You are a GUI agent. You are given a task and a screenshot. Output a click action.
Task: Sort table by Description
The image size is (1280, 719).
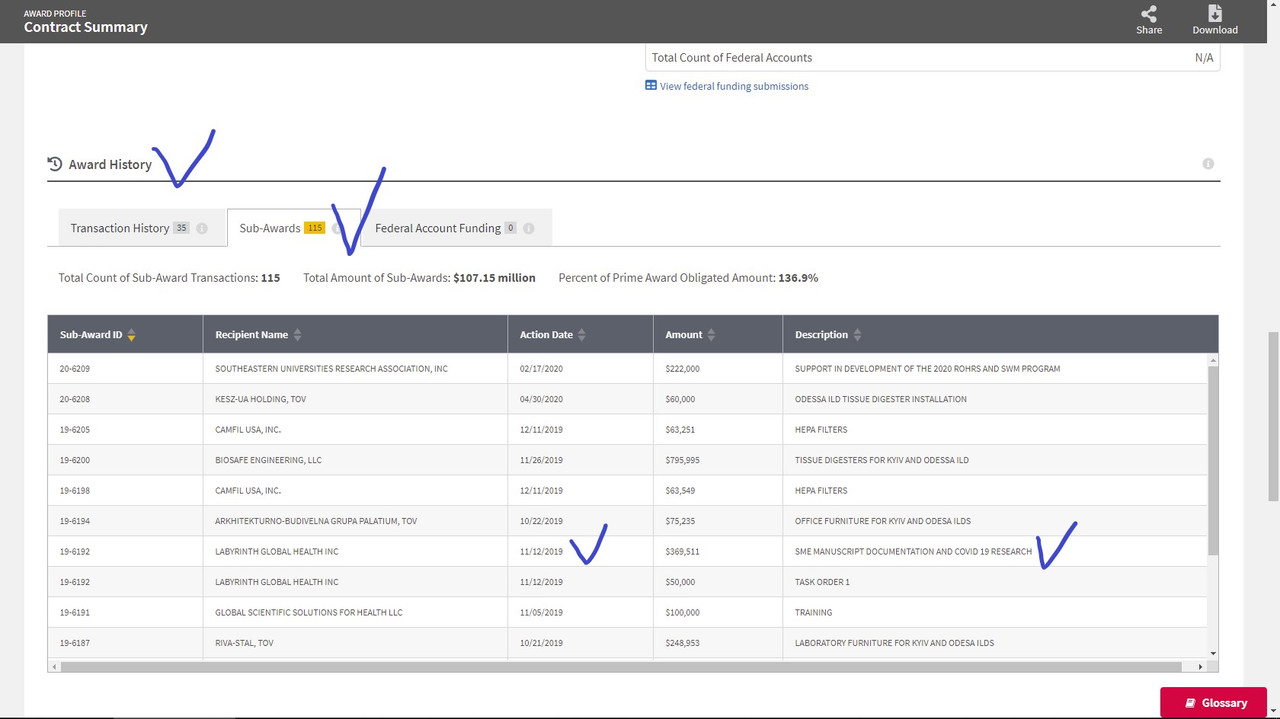coord(857,335)
